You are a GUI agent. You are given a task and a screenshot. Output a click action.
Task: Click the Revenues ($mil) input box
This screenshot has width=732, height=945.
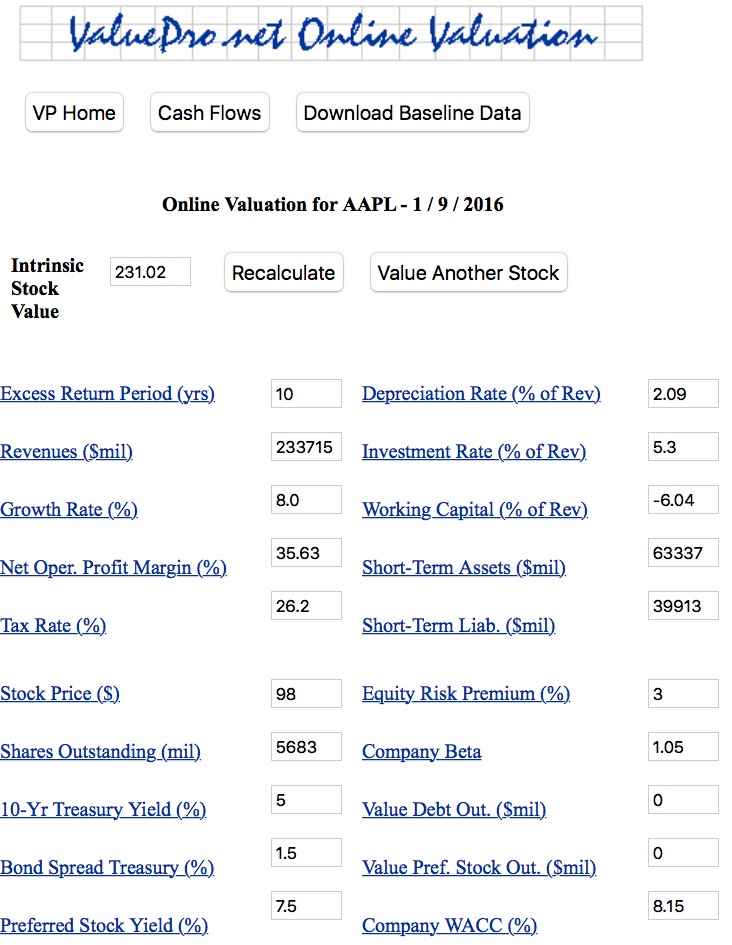tap(305, 447)
